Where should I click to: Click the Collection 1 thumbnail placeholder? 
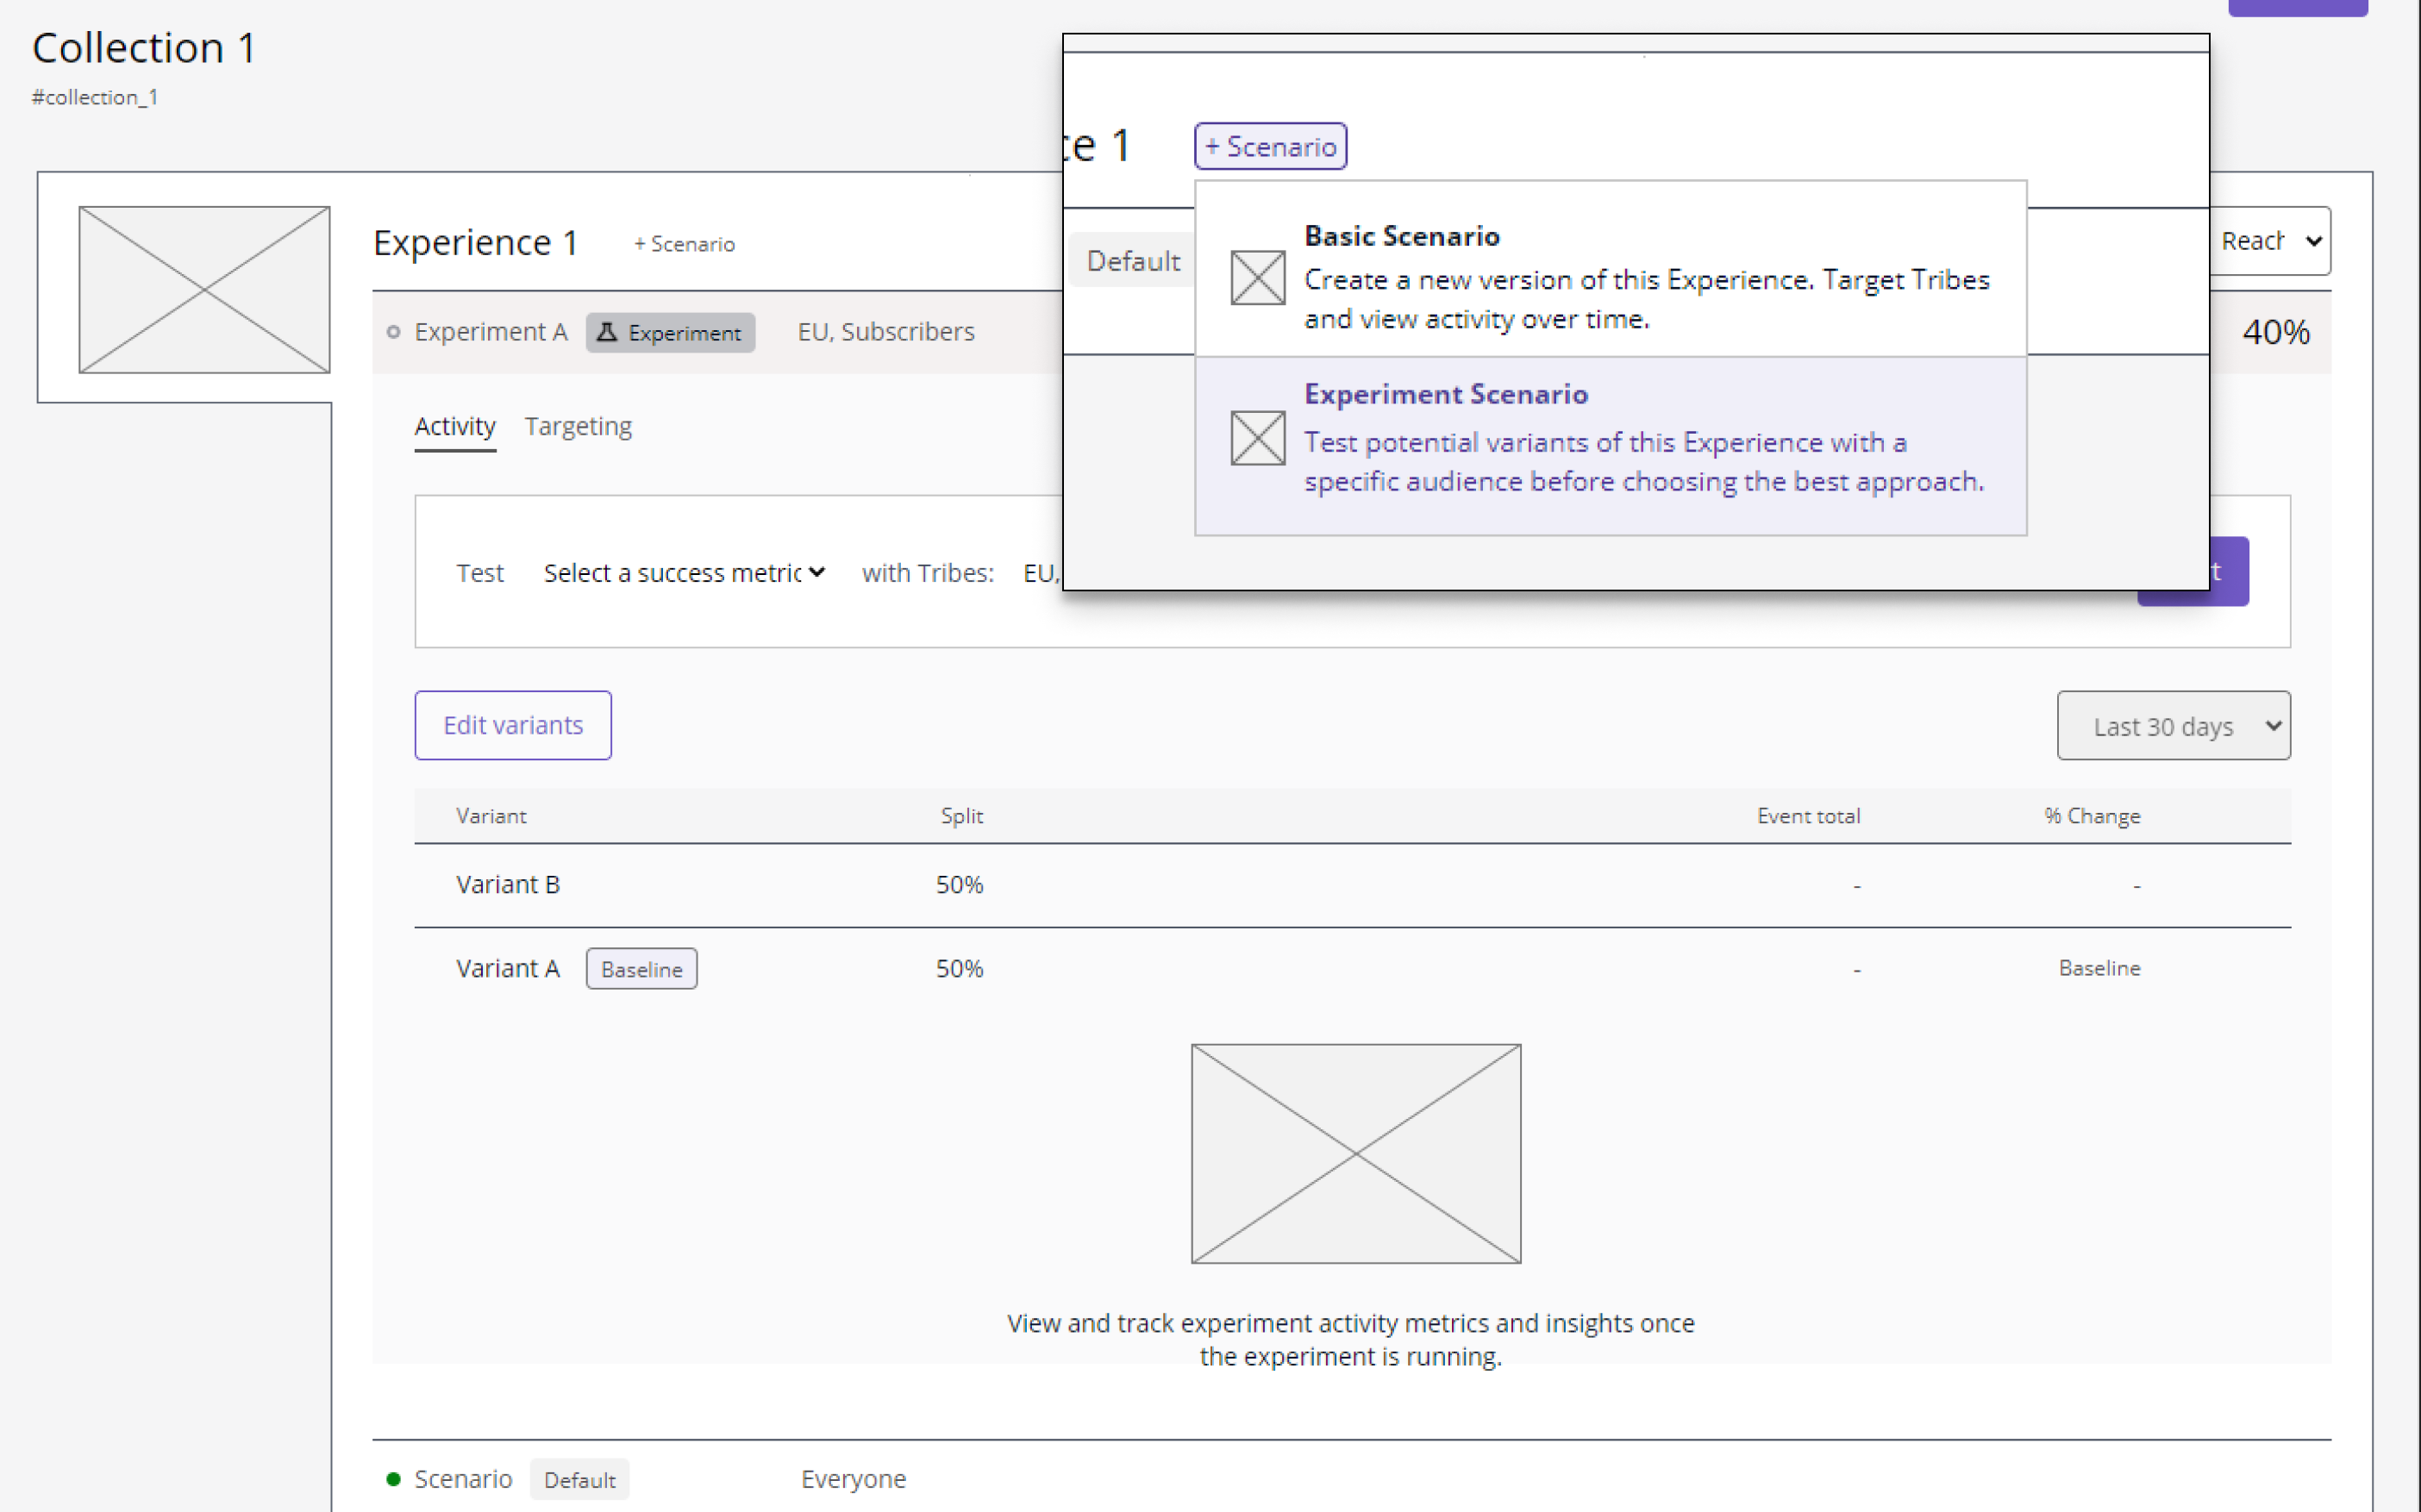tap(204, 289)
